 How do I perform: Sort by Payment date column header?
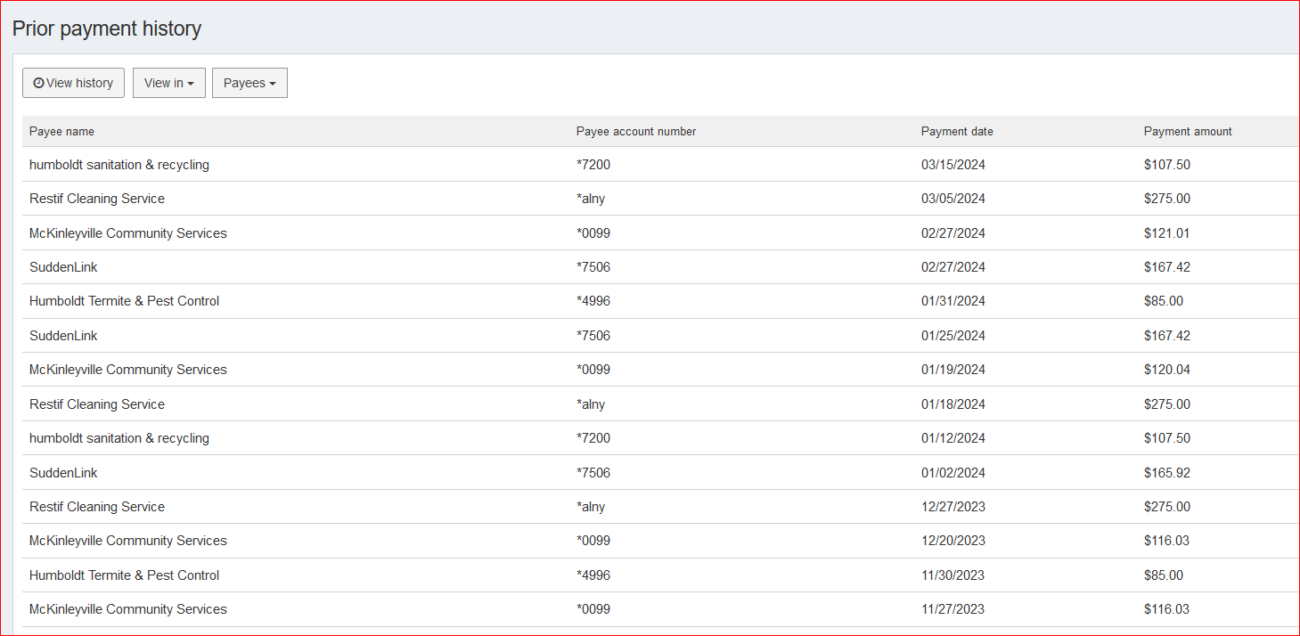tap(957, 131)
